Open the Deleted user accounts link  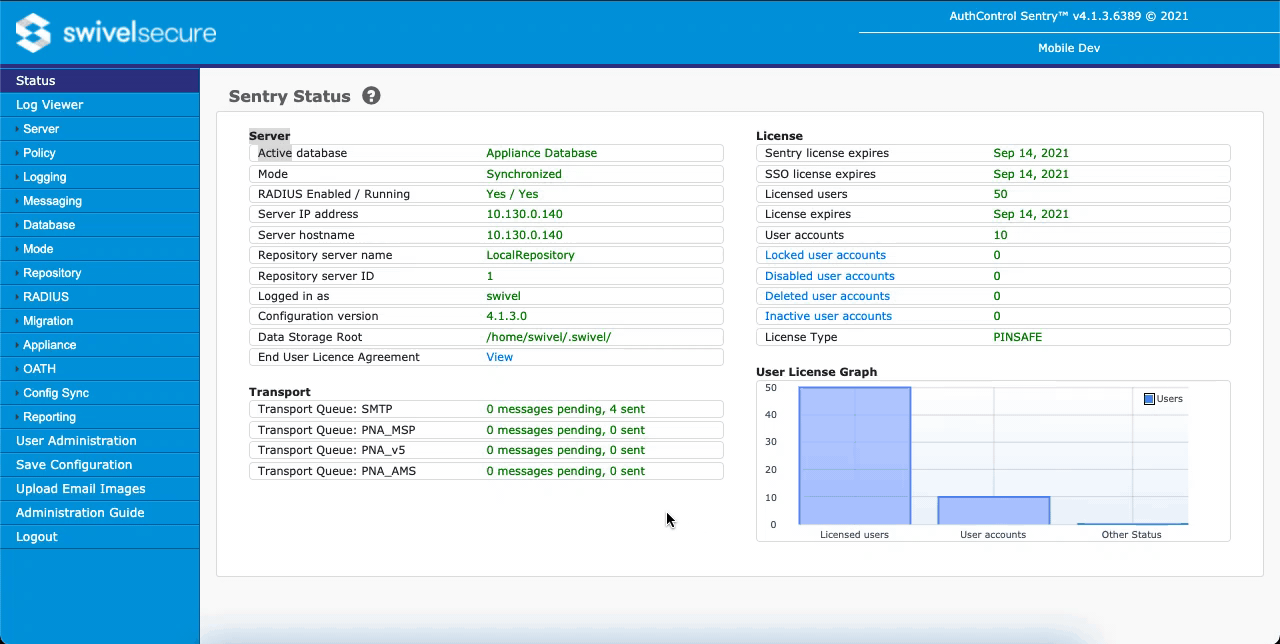click(827, 296)
